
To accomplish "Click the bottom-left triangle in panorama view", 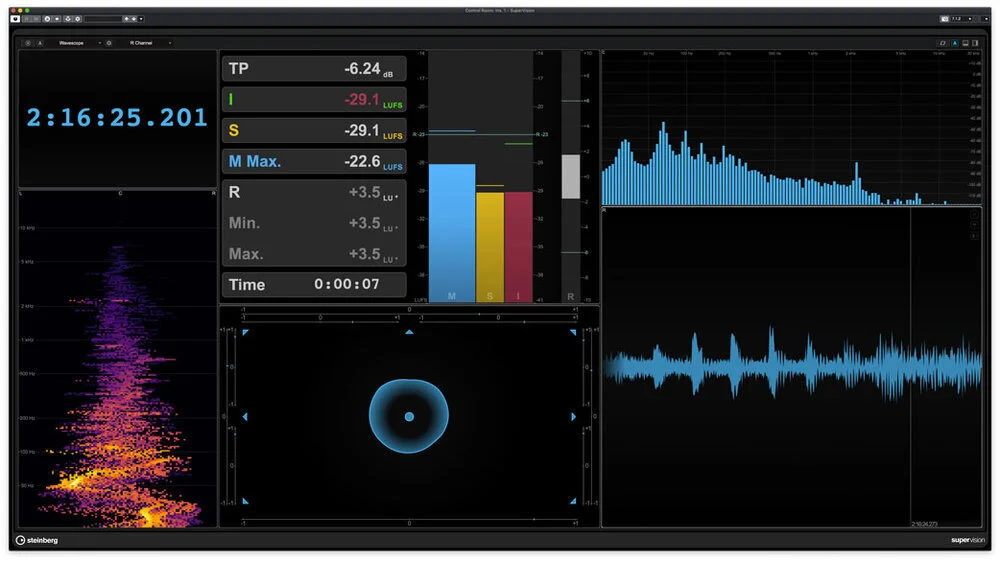I will (x=246, y=501).
